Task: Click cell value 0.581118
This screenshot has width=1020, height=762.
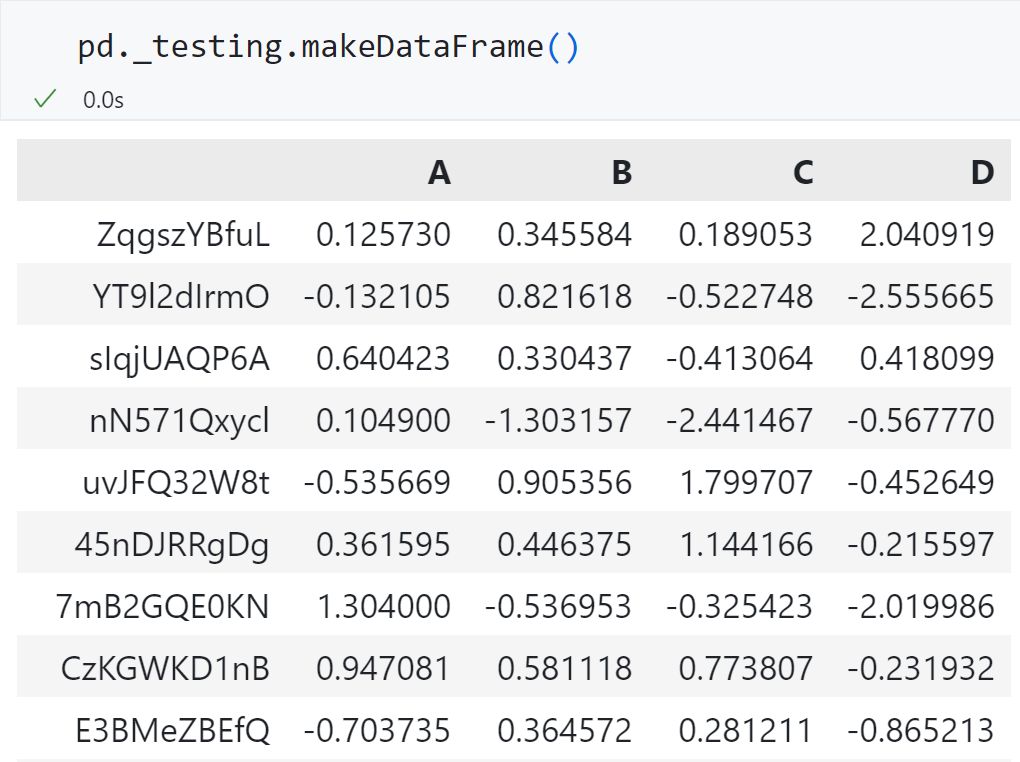Action: point(565,668)
